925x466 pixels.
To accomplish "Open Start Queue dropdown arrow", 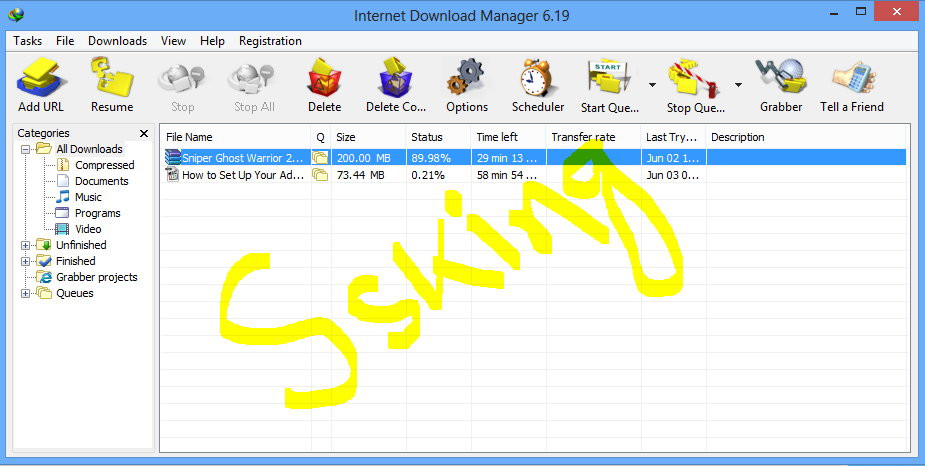I will coord(652,85).
